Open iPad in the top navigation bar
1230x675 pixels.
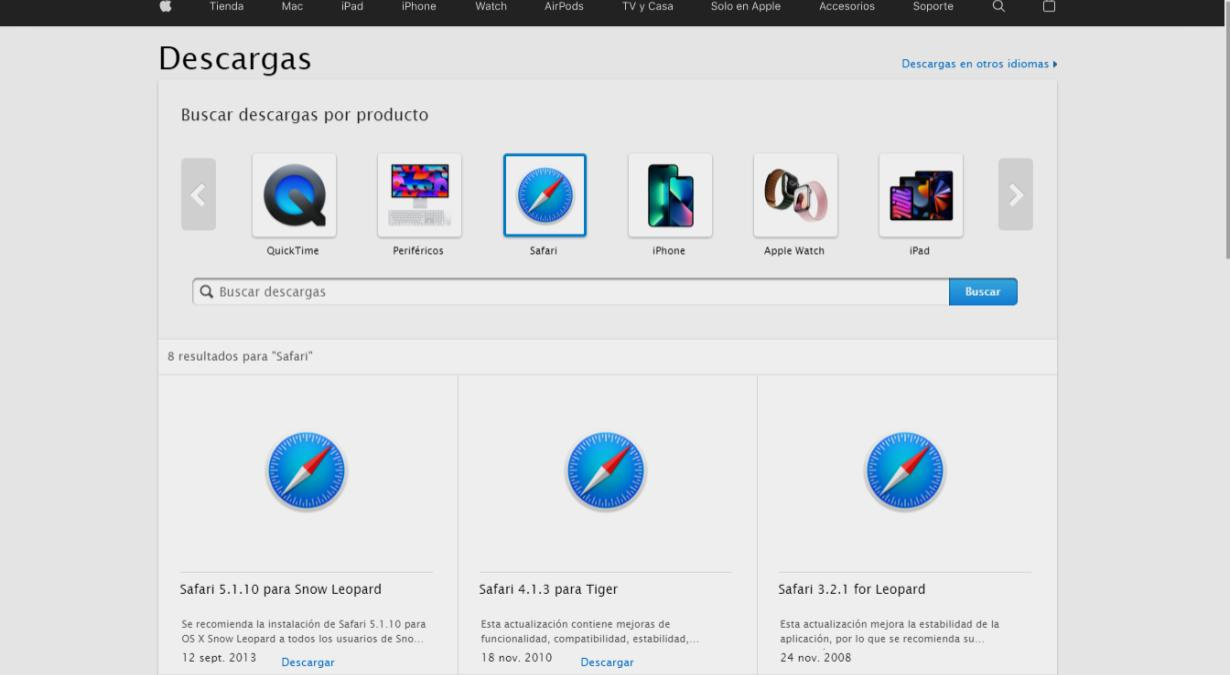(352, 7)
